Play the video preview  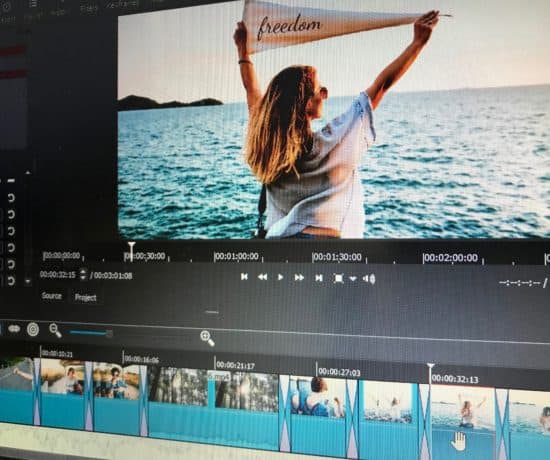pos(280,278)
